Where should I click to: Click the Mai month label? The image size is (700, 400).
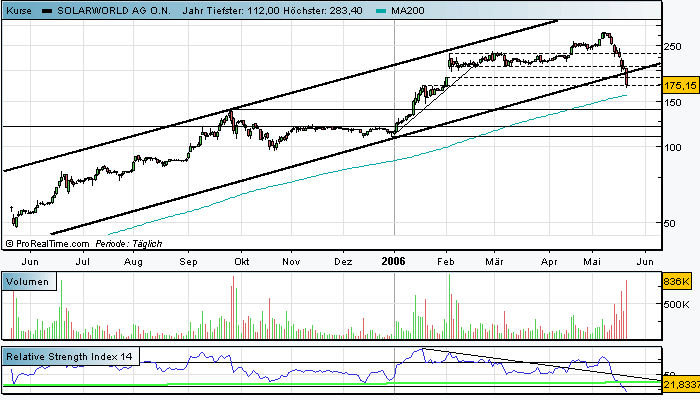[x=592, y=262]
